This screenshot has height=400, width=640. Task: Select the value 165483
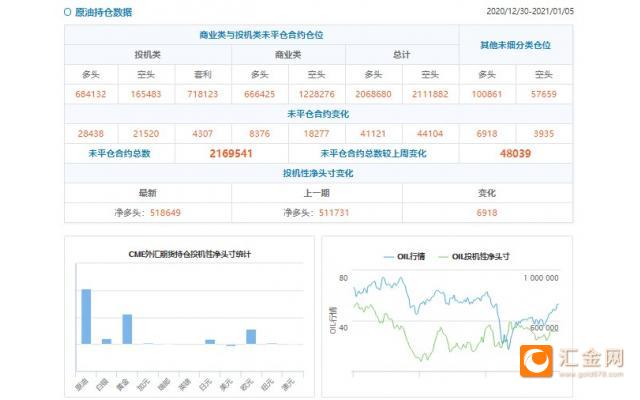click(146, 94)
